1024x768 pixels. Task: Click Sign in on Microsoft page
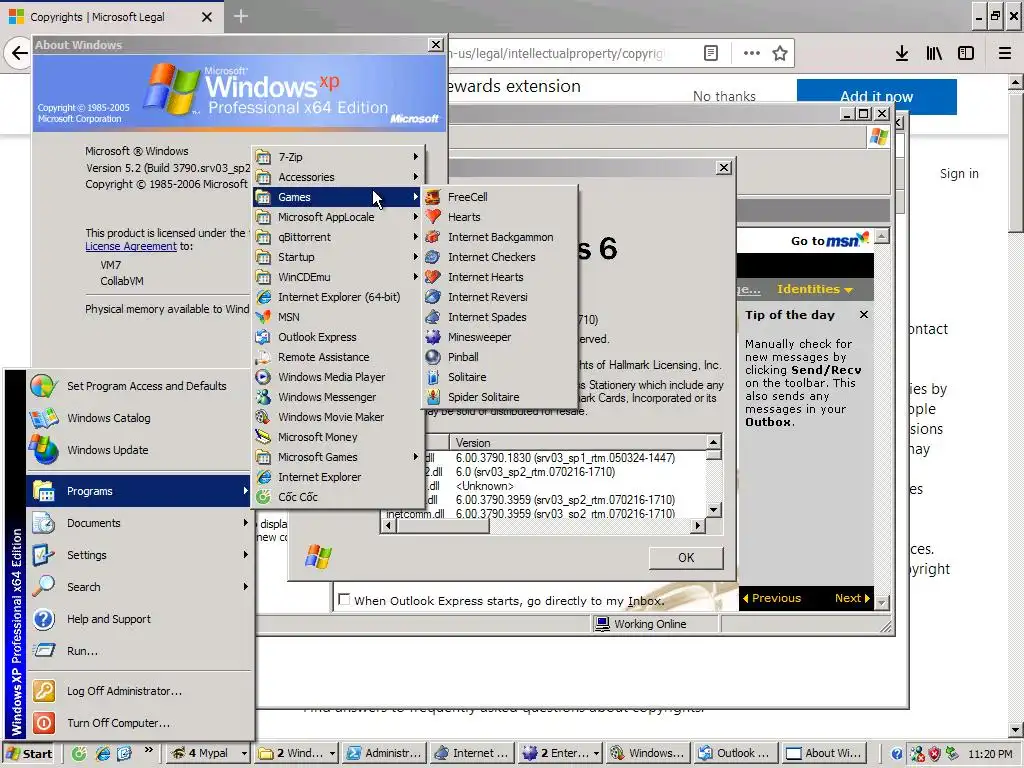(x=959, y=174)
